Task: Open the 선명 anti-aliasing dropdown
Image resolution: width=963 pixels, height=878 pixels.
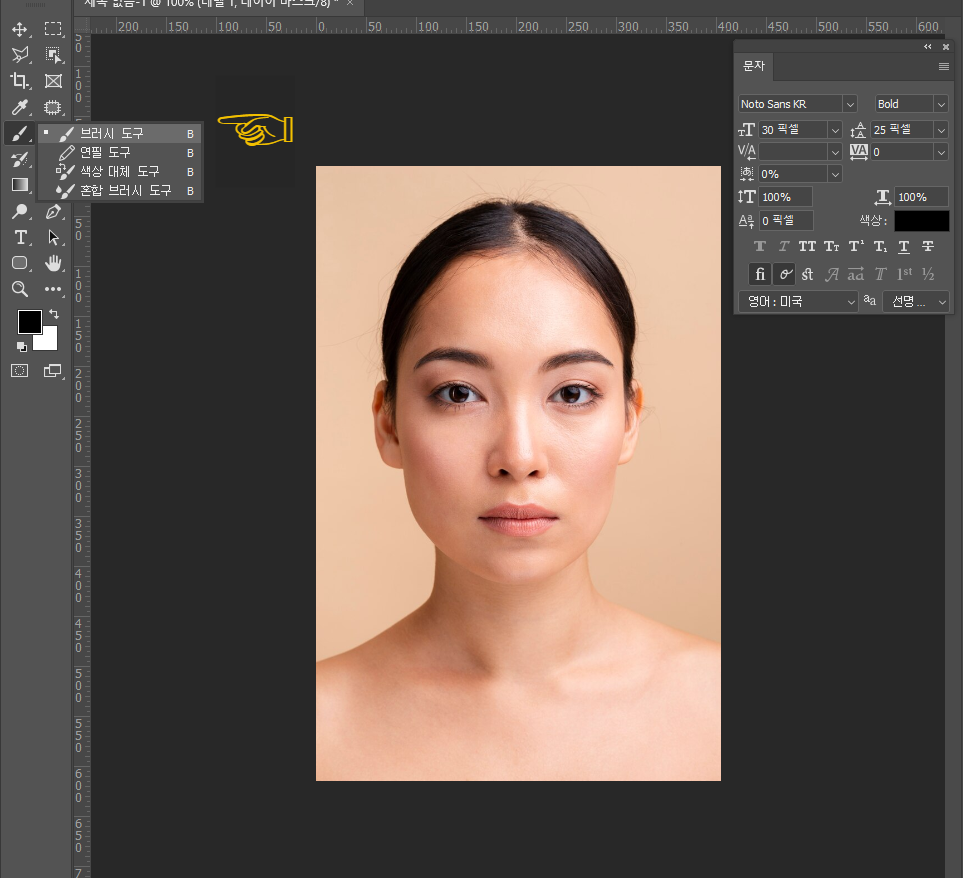Action: 916,301
